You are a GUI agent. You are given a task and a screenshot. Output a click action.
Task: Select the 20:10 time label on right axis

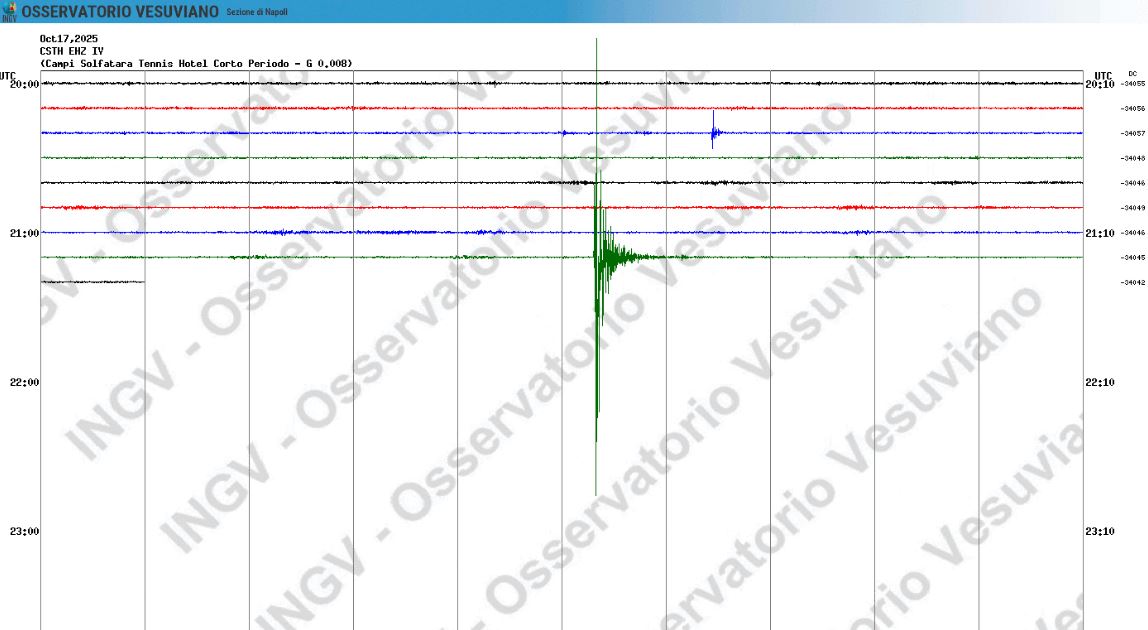[1100, 85]
